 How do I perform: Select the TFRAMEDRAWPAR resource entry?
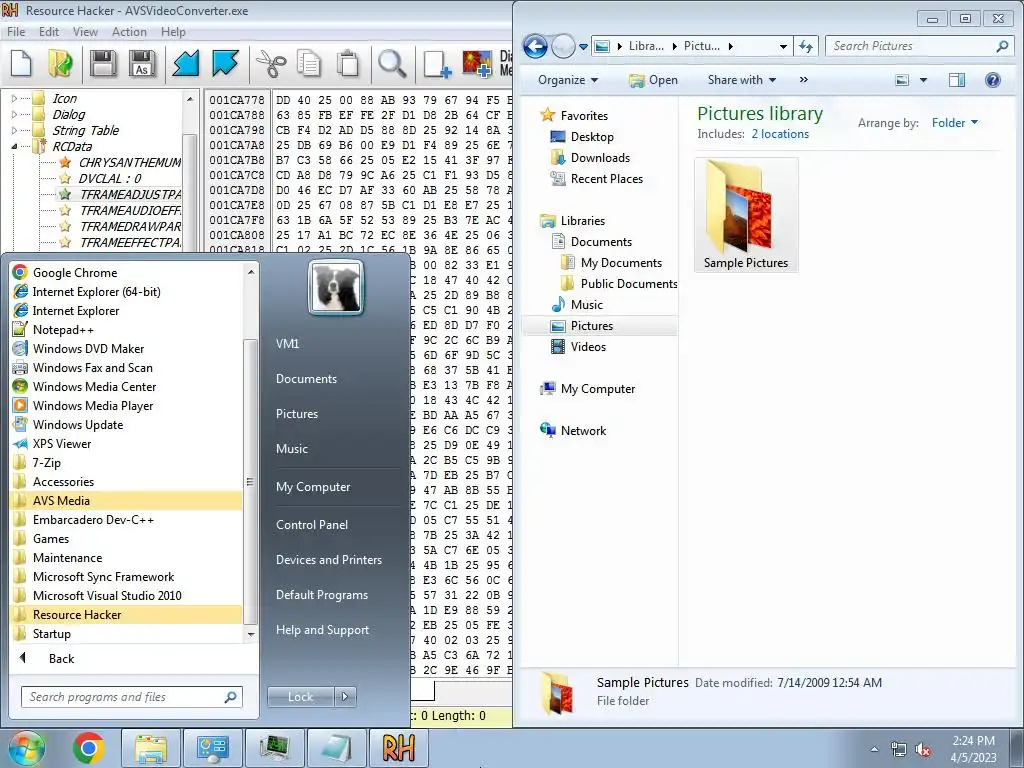coord(130,226)
